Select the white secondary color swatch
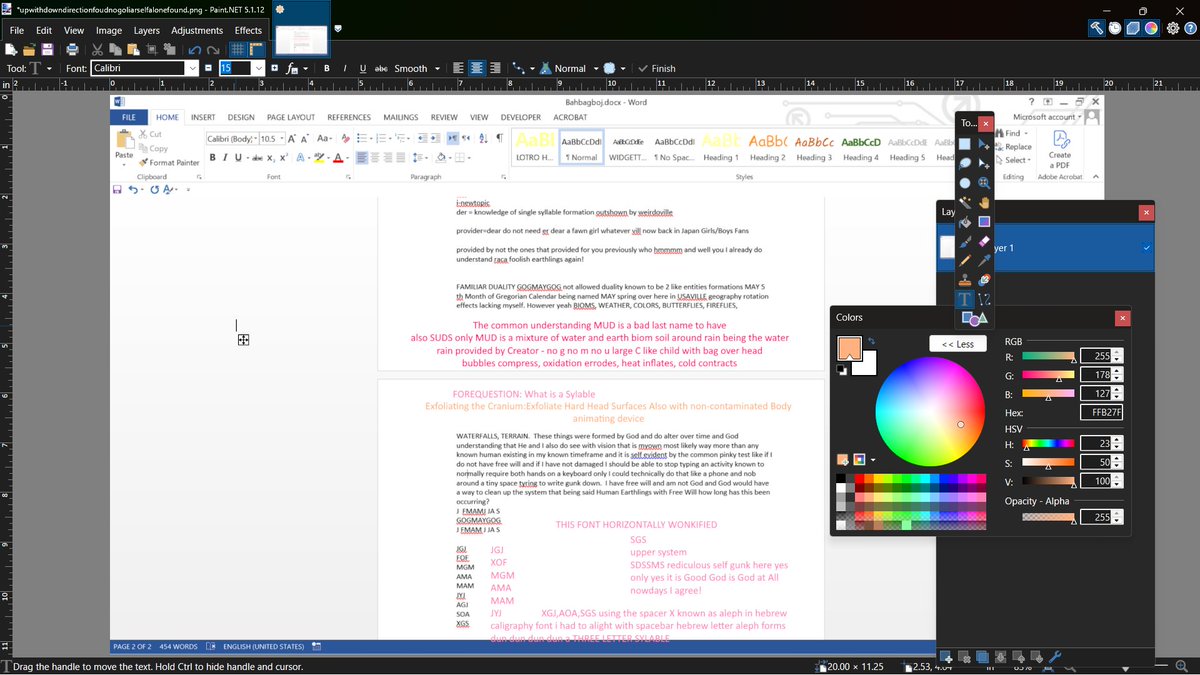The image size is (1200, 675). [x=867, y=366]
